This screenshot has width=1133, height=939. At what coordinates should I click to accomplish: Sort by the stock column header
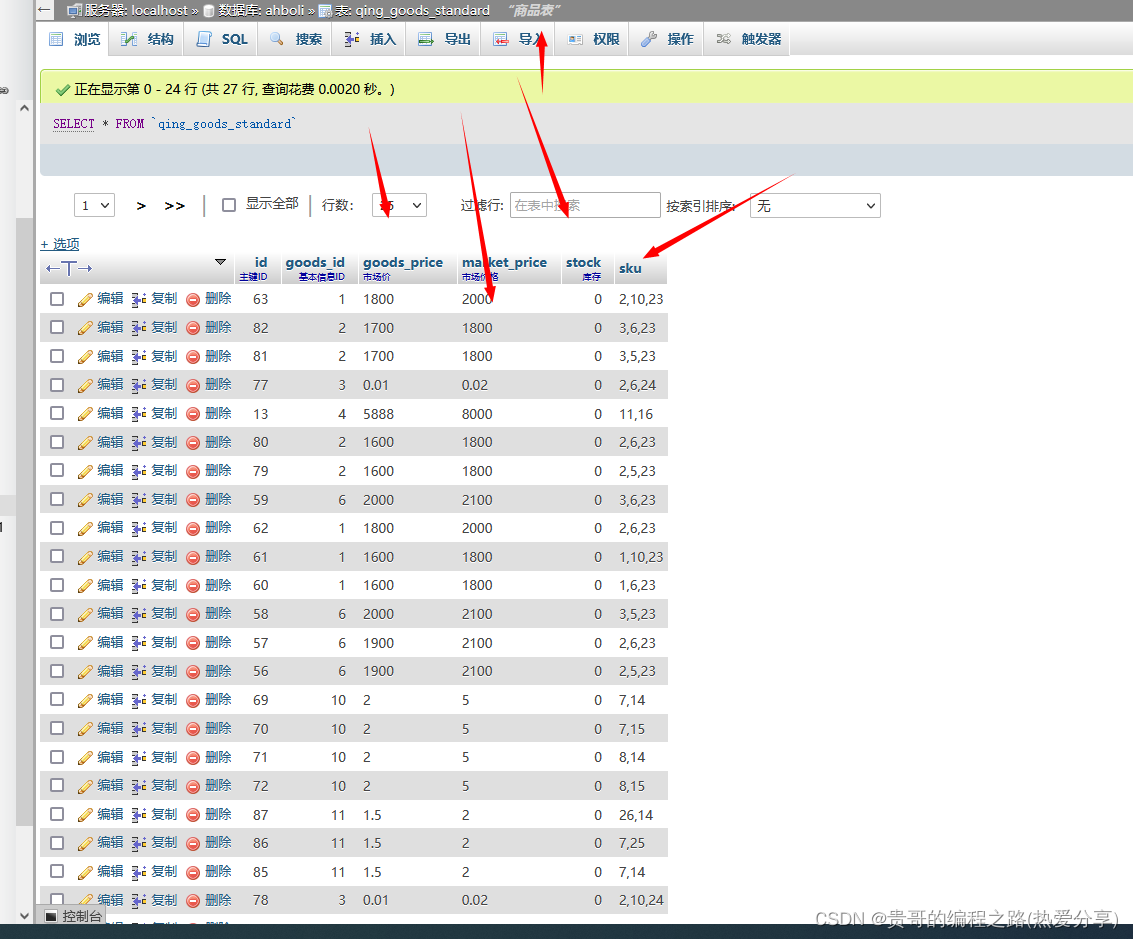583,262
